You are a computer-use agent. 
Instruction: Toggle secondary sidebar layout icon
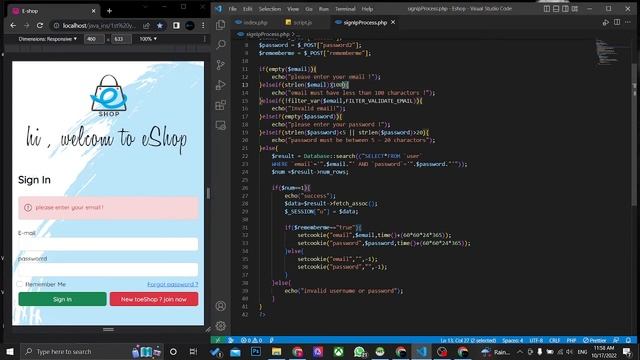[x=565, y=9]
